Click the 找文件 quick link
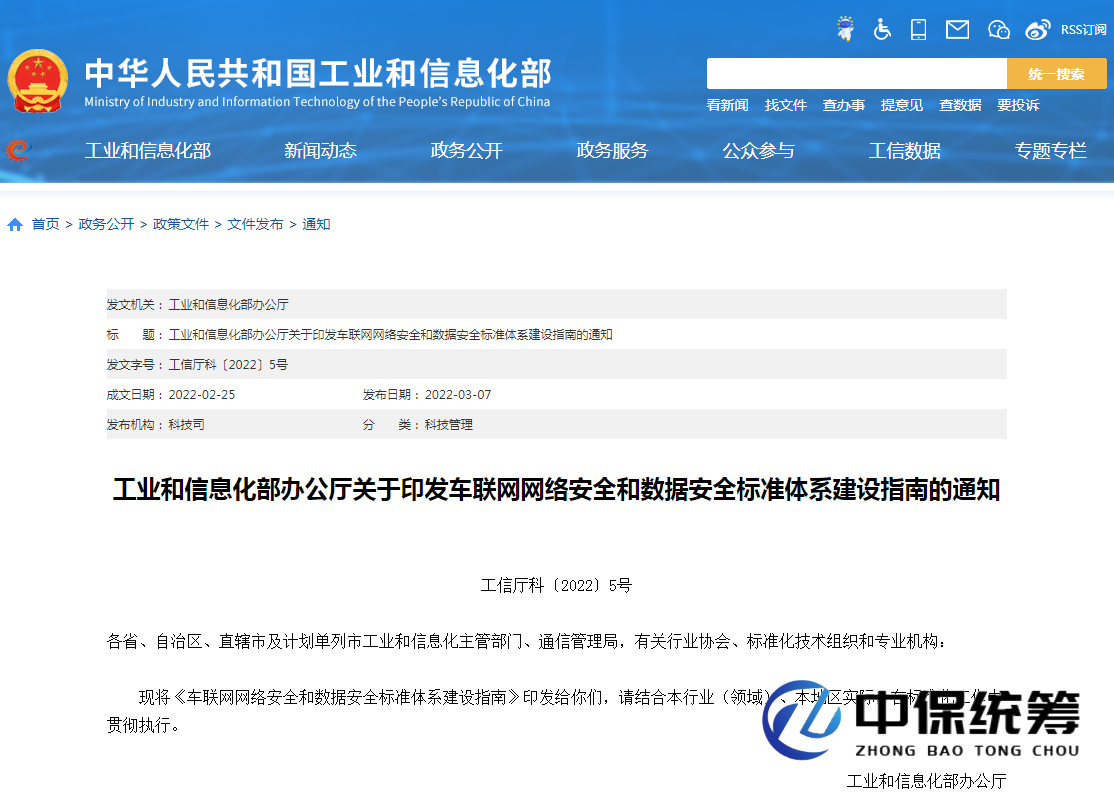This screenshot has height=797, width=1114. [786, 104]
